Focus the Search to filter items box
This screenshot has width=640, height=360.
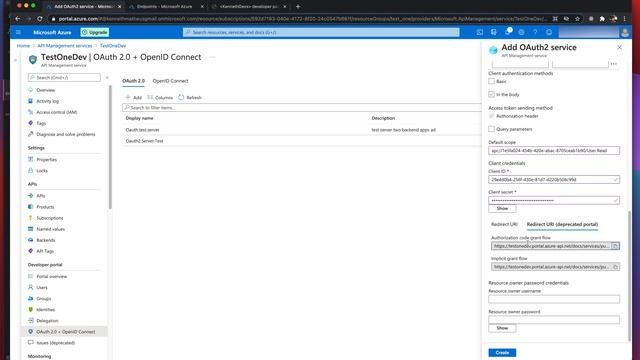tap(302, 108)
